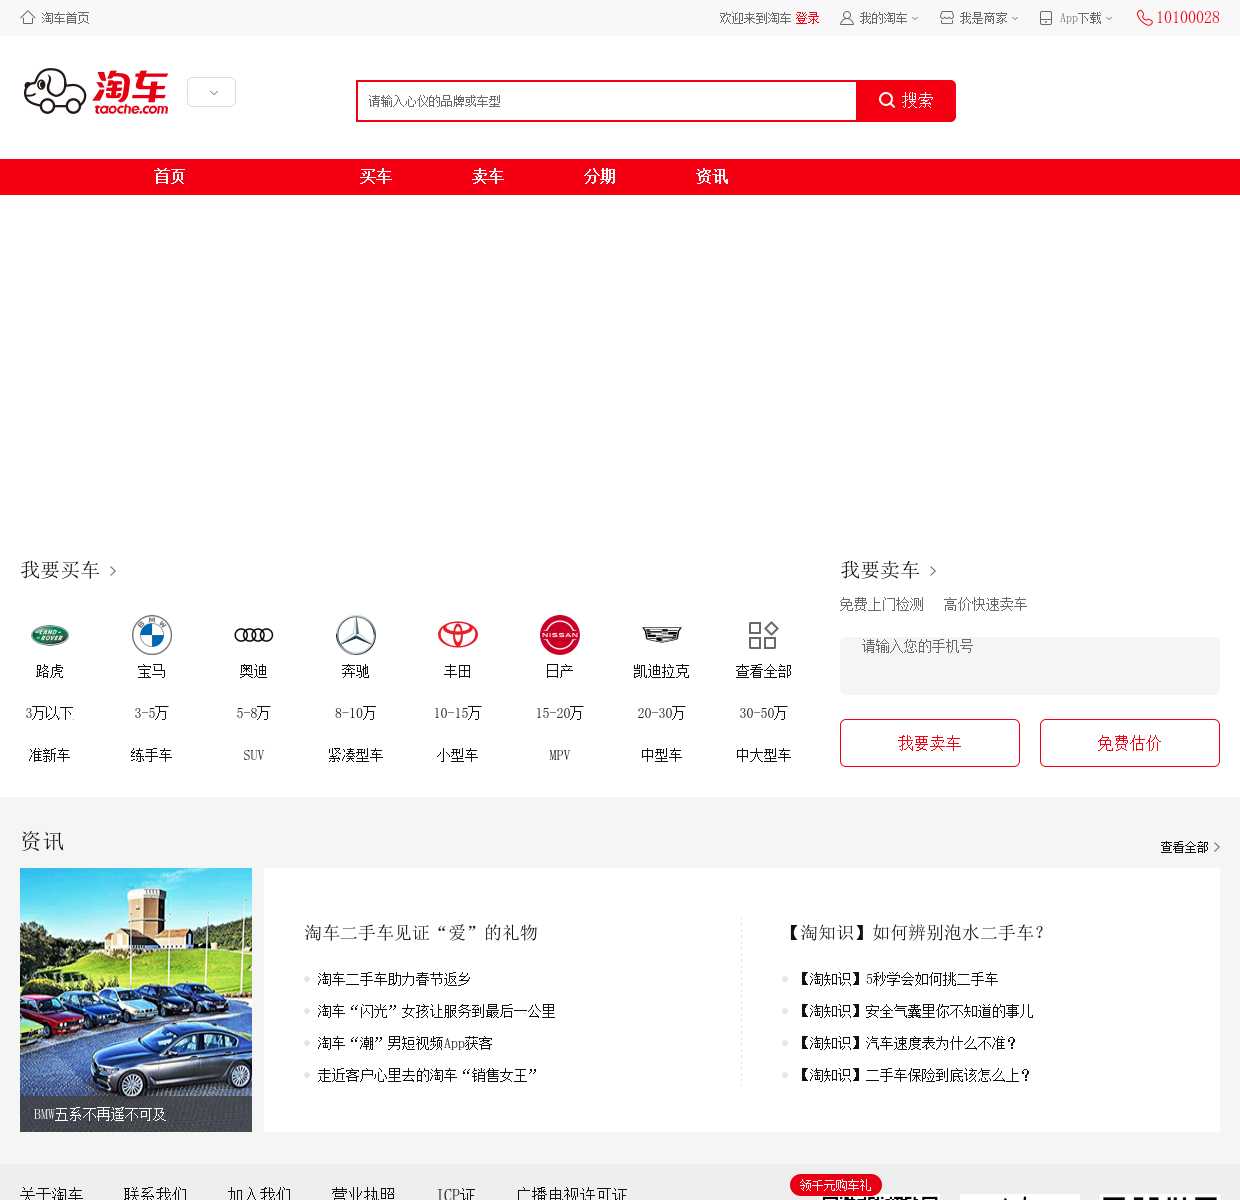
Task: Choose the Audi four-rings logo
Action: coord(254,635)
